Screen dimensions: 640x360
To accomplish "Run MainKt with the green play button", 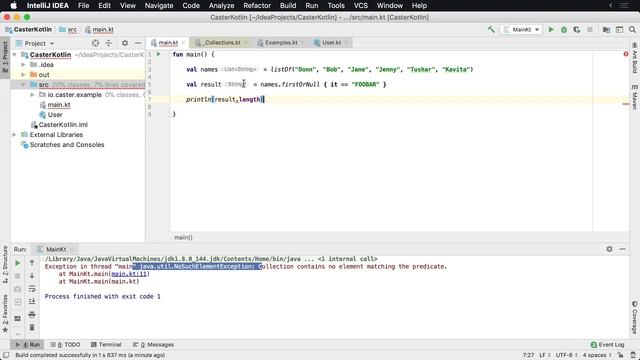I will (x=551, y=29).
